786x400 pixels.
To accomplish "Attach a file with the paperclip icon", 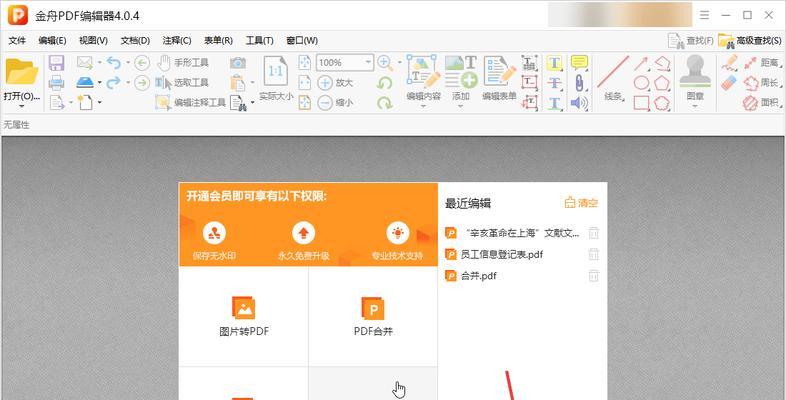I will pos(579,83).
